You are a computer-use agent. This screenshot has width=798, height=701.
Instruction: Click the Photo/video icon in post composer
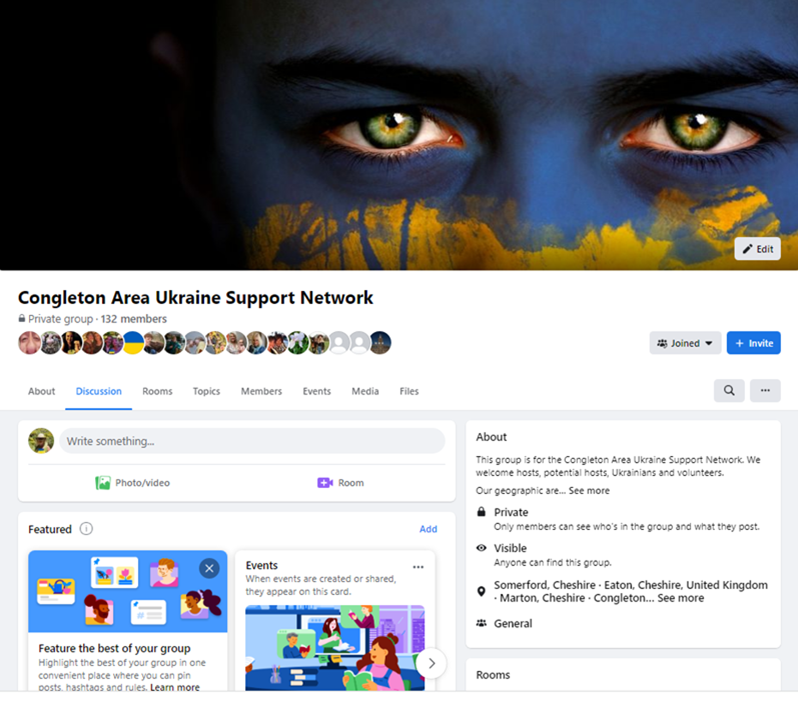click(103, 483)
